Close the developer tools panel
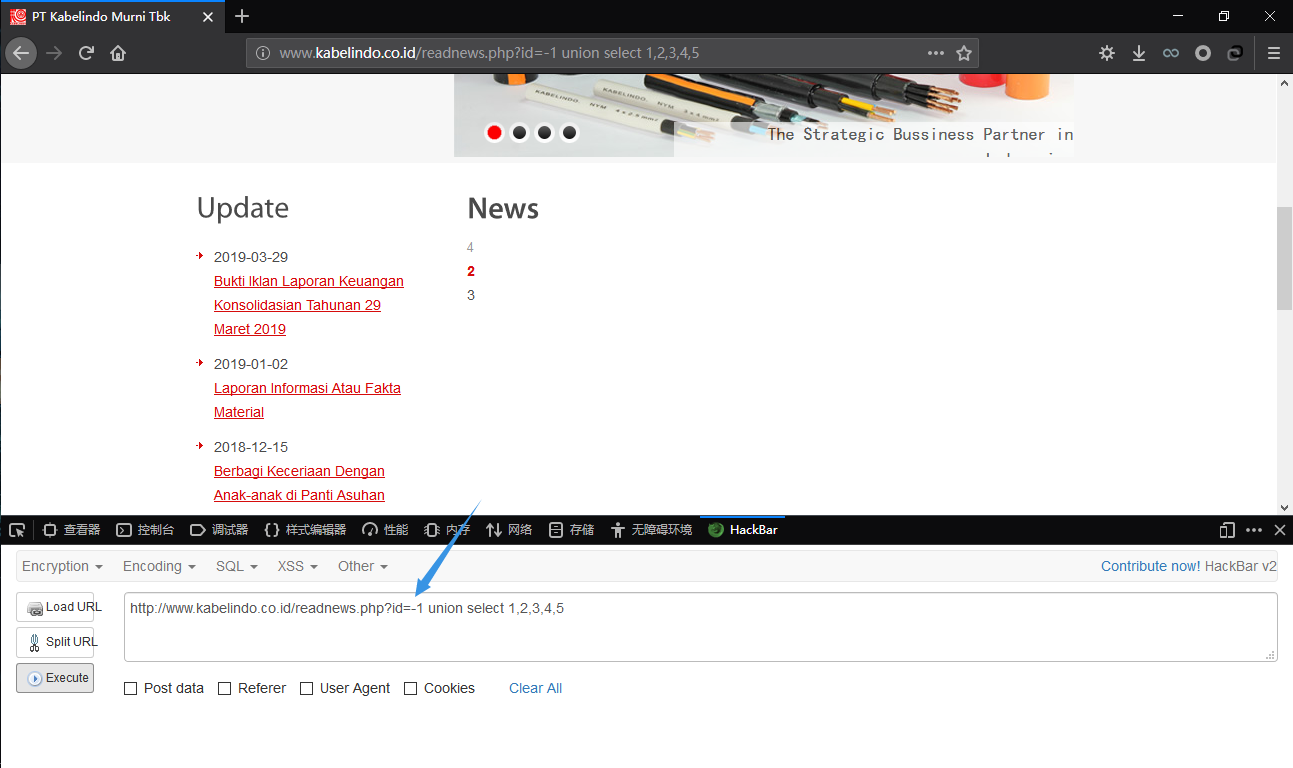The image size is (1293, 768). (1280, 530)
